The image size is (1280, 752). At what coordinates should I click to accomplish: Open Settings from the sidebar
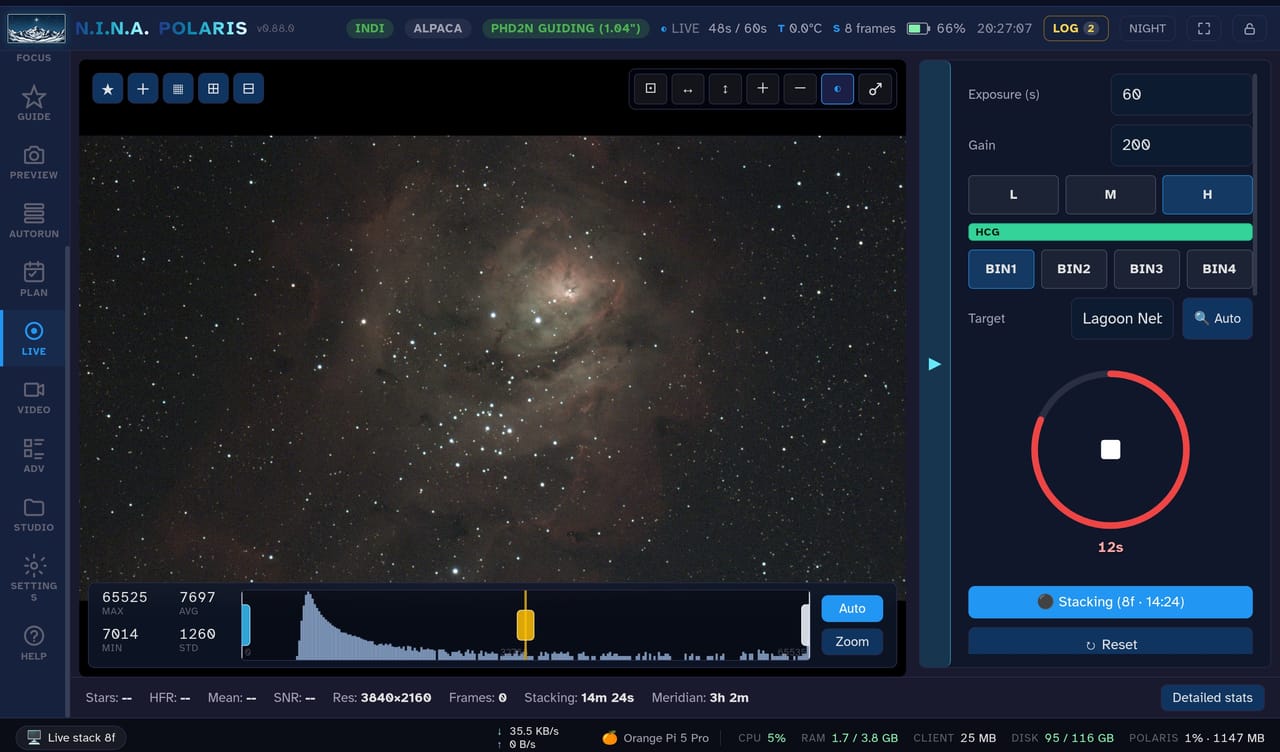(x=34, y=577)
